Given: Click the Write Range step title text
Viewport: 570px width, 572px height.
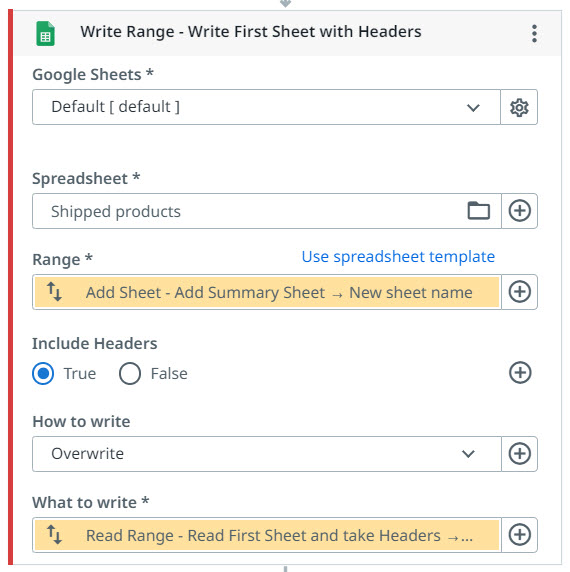Looking at the screenshot, I should click(x=251, y=32).
